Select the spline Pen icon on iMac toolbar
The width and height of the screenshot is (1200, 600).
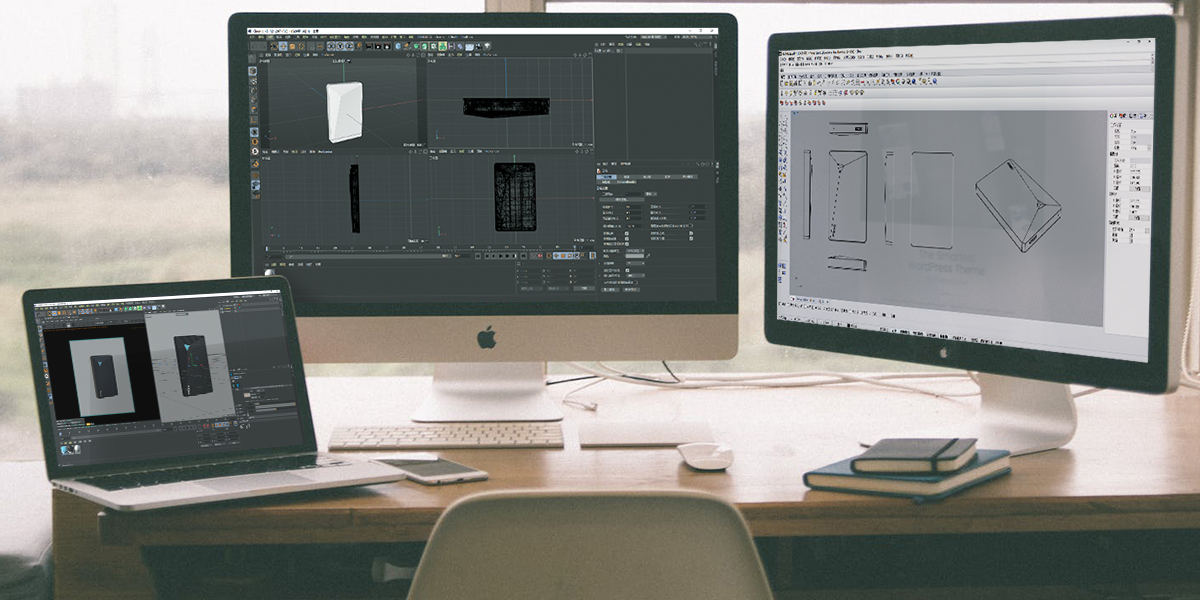pos(407,46)
